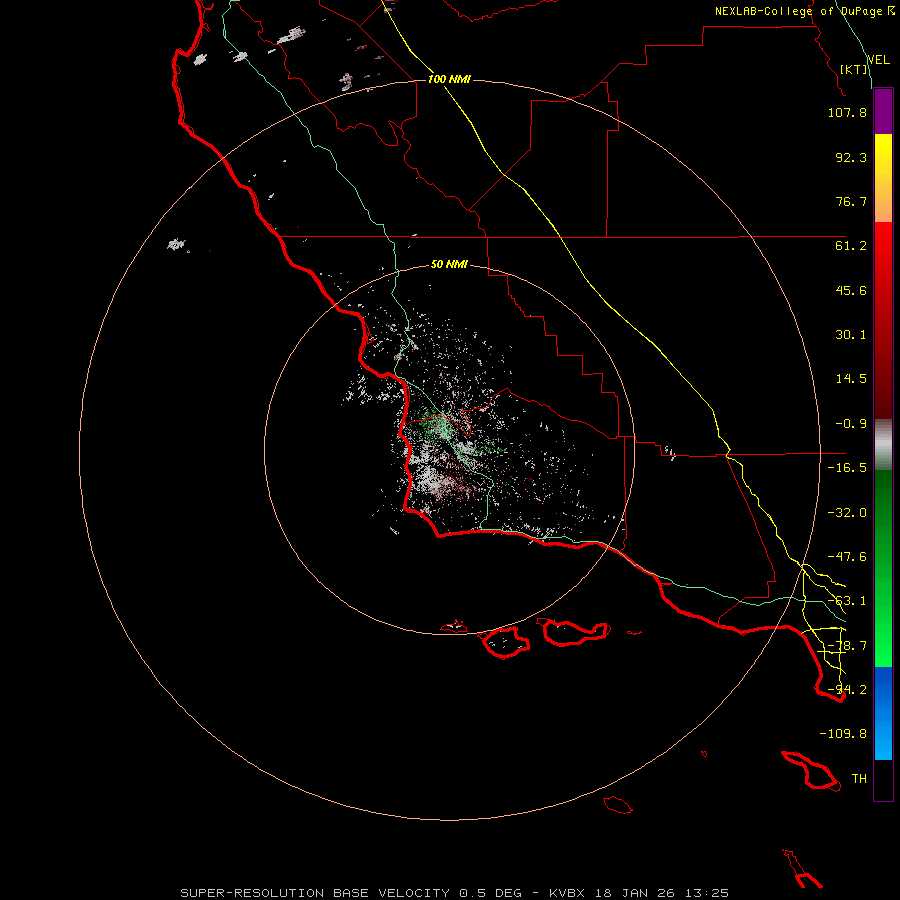Select the 92.3 velocity scale value

(x=851, y=157)
